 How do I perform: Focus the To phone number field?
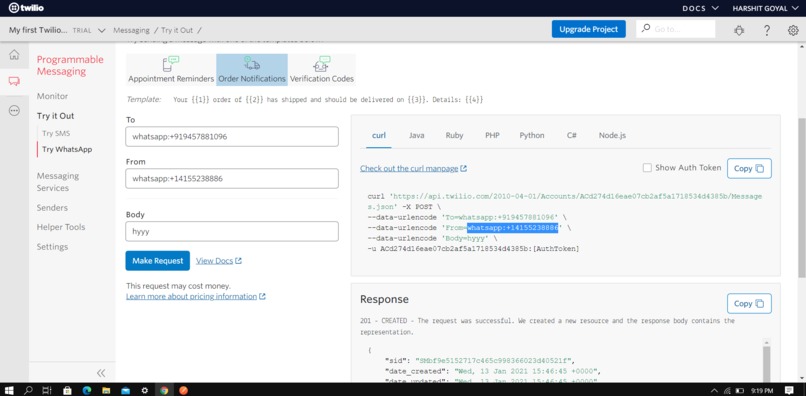pyautogui.click(x=232, y=137)
